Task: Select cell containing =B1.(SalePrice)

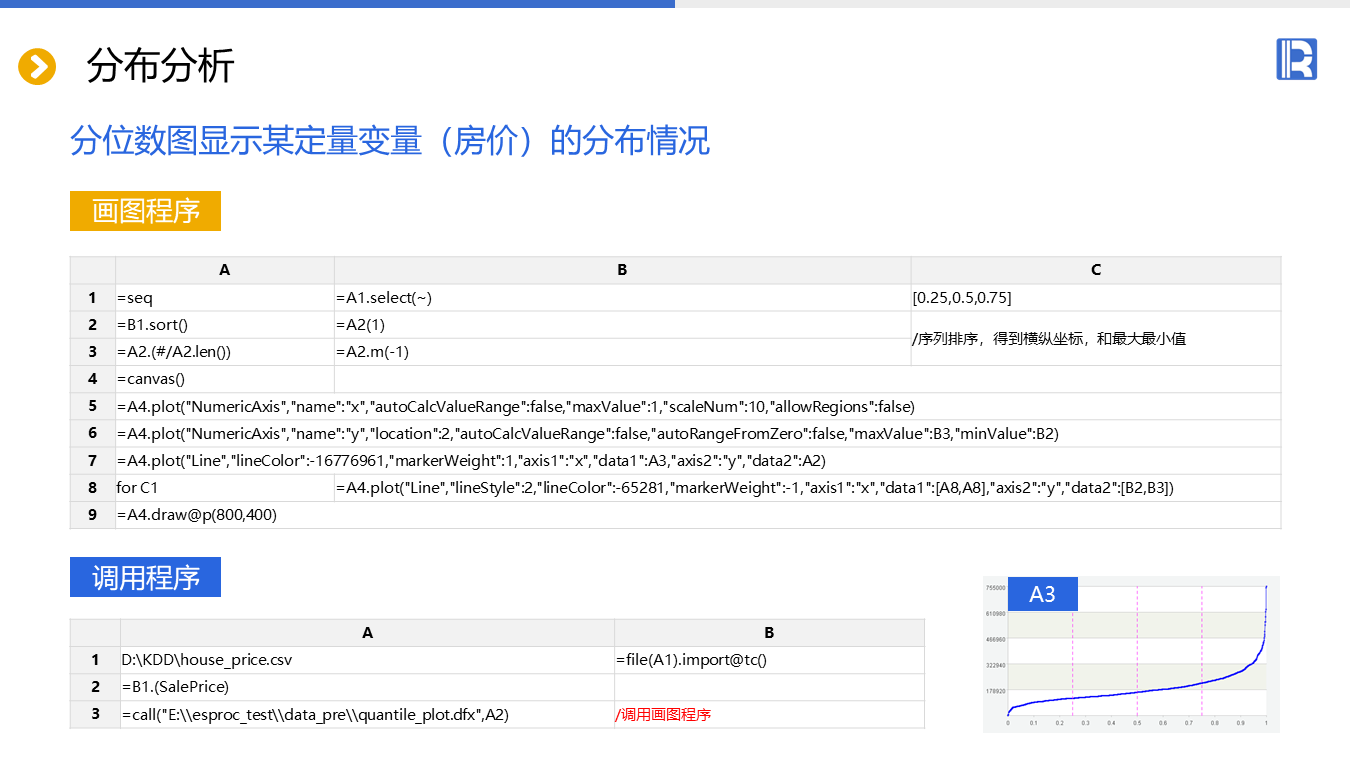Action: tap(367, 687)
